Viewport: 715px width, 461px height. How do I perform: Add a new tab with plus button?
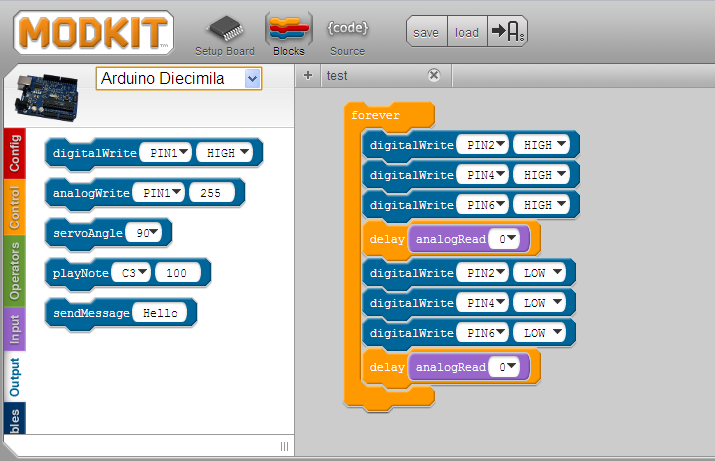(308, 75)
